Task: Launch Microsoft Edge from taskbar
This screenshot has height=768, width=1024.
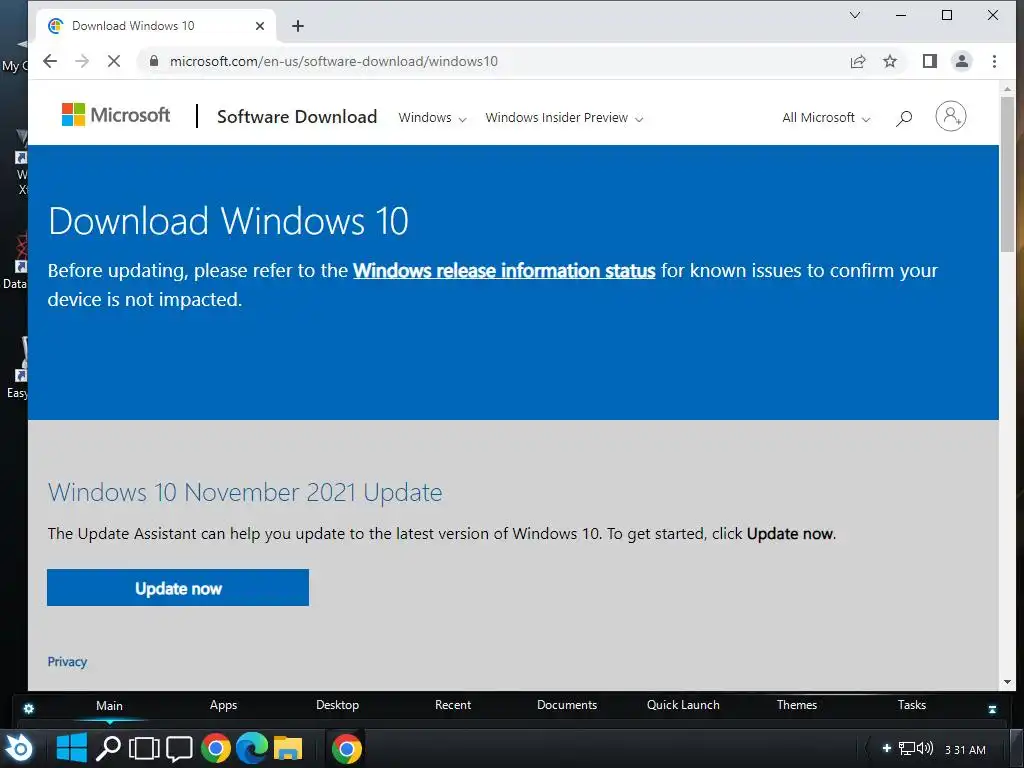Action: click(252, 748)
